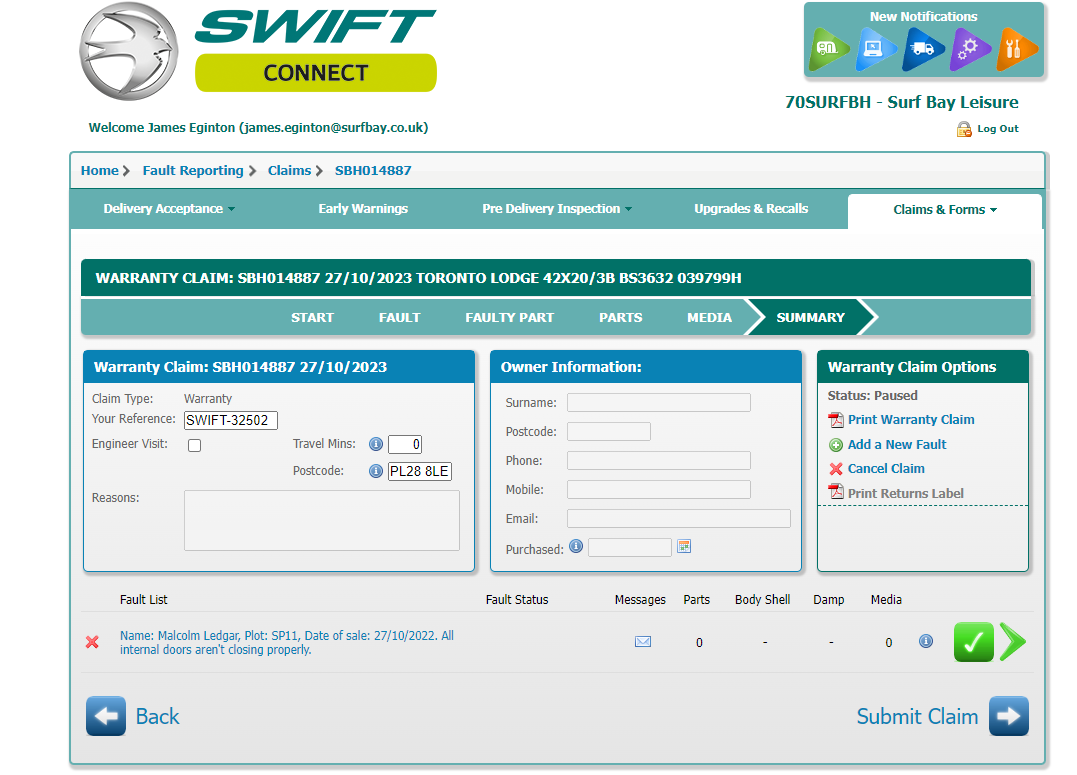Click the Add a New Fault link

pyautogui.click(x=896, y=445)
